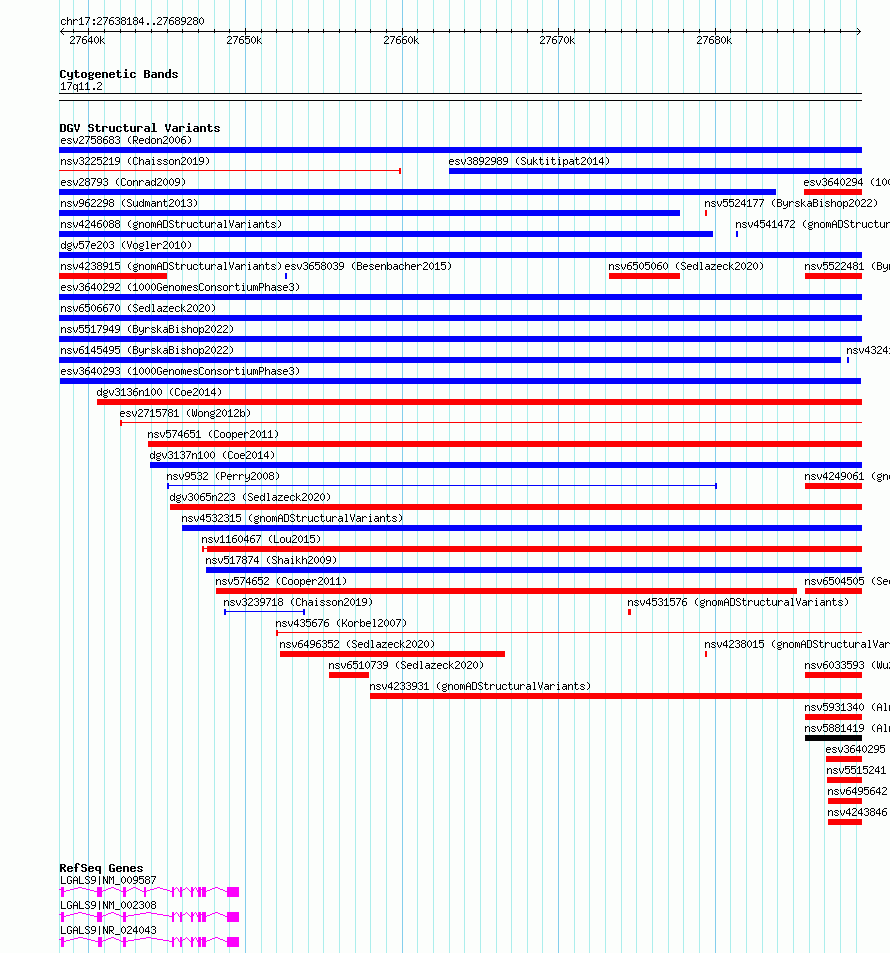
Task: Click short red bar of nsv6510739
Action: click(x=349, y=675)
